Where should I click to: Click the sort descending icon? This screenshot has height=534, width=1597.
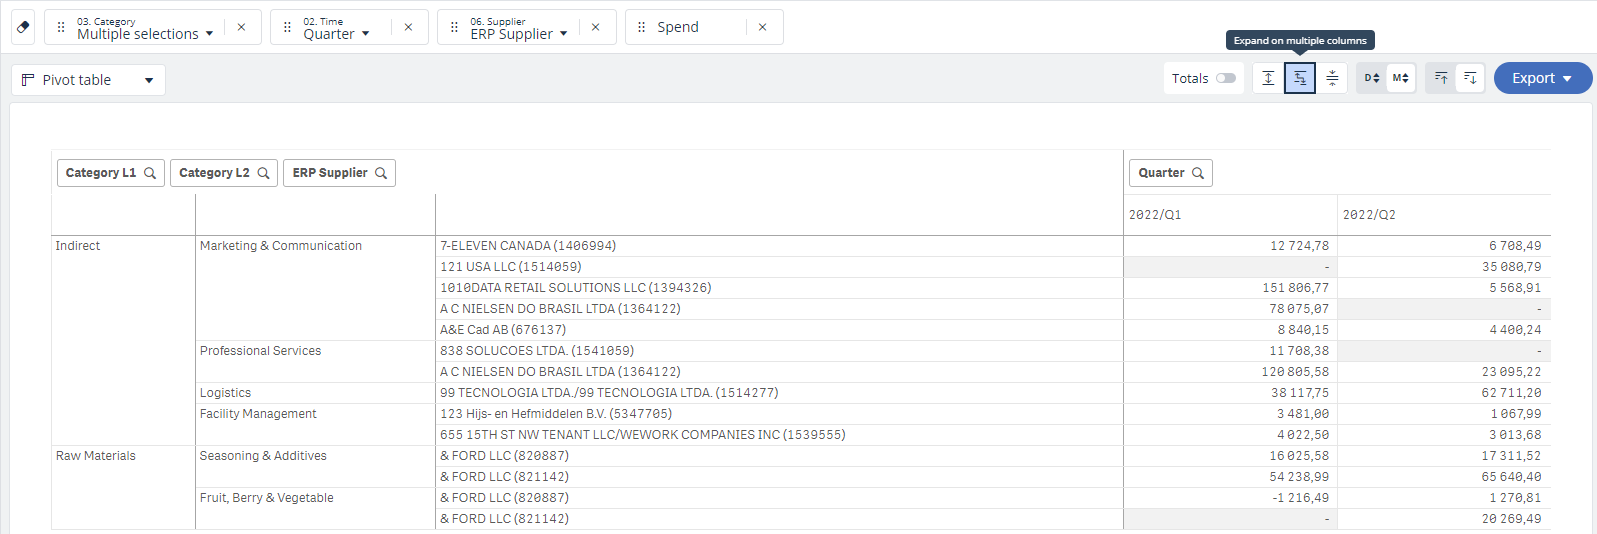click(1470, 78)
